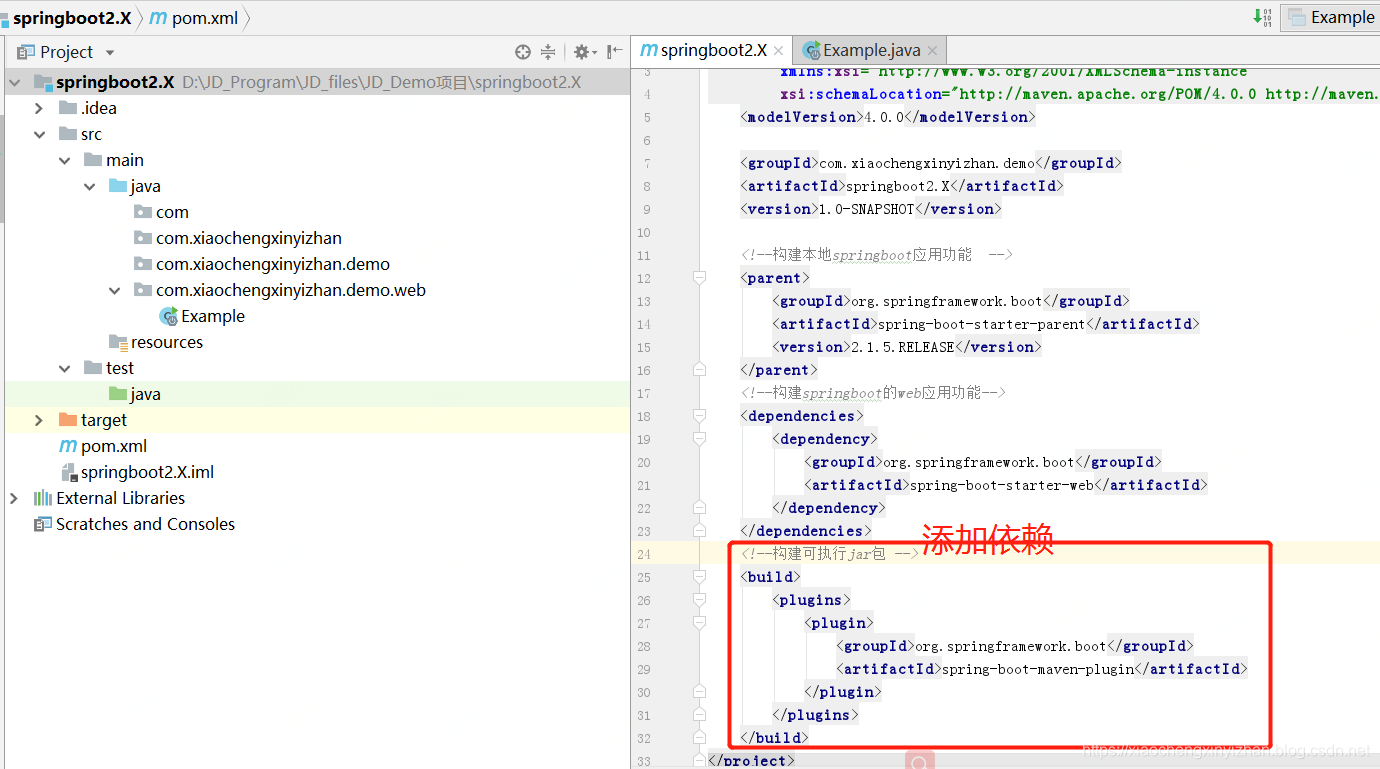Click the com.xiaochengxinyizhan.demo groupId text

pos(926,163)
